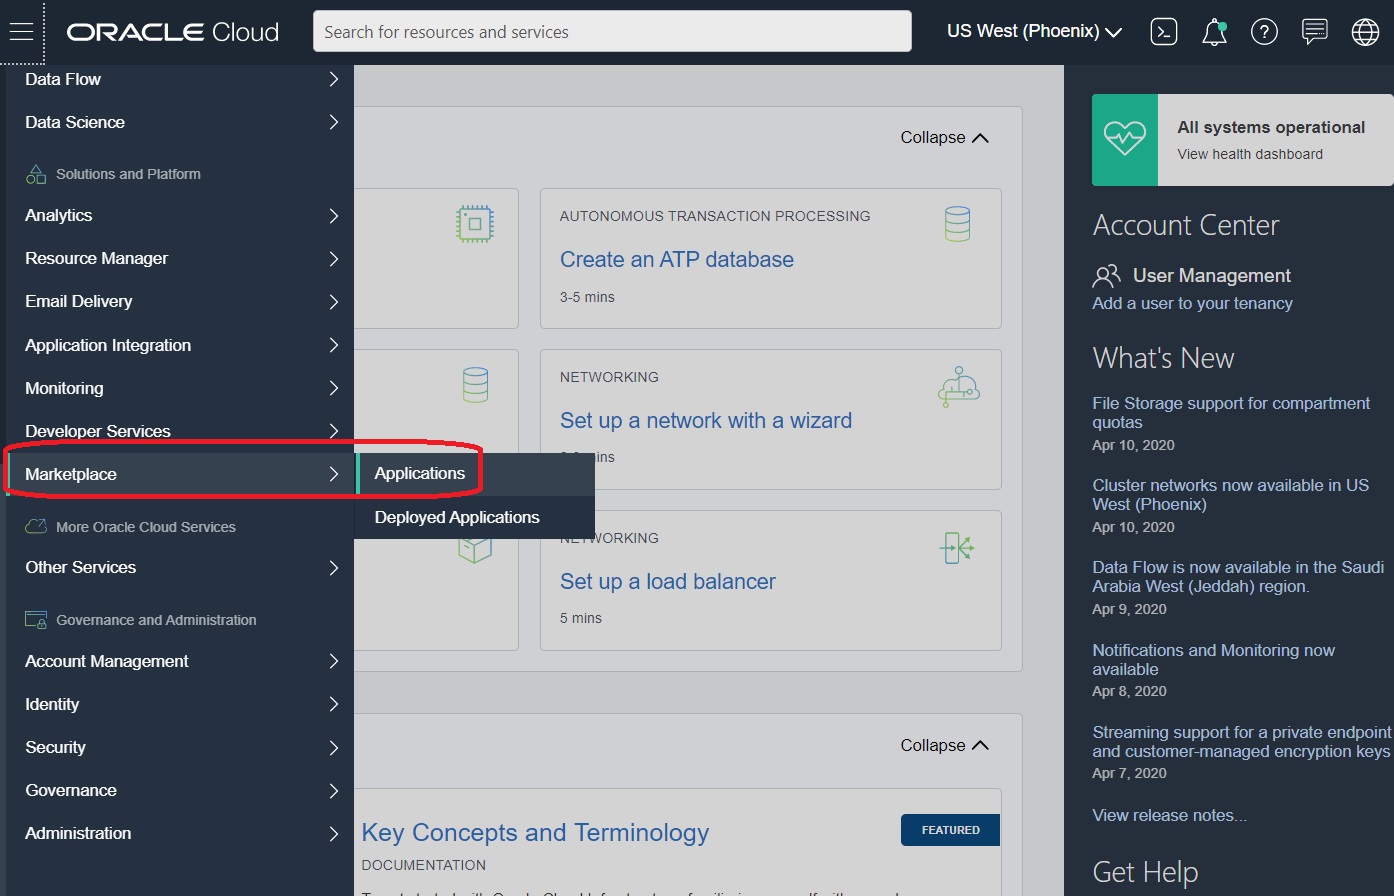Screen dimensions: 1394x896
Task: Toggle the hamburger navigation menu
Action: pos(21,32)
